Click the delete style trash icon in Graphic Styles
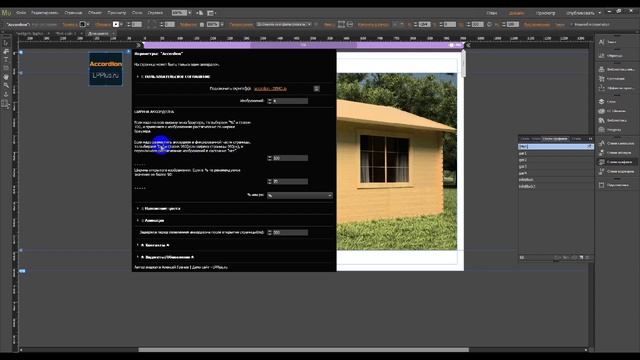The height and width of the screenshot is (360, 640). [x=587, y=258]
